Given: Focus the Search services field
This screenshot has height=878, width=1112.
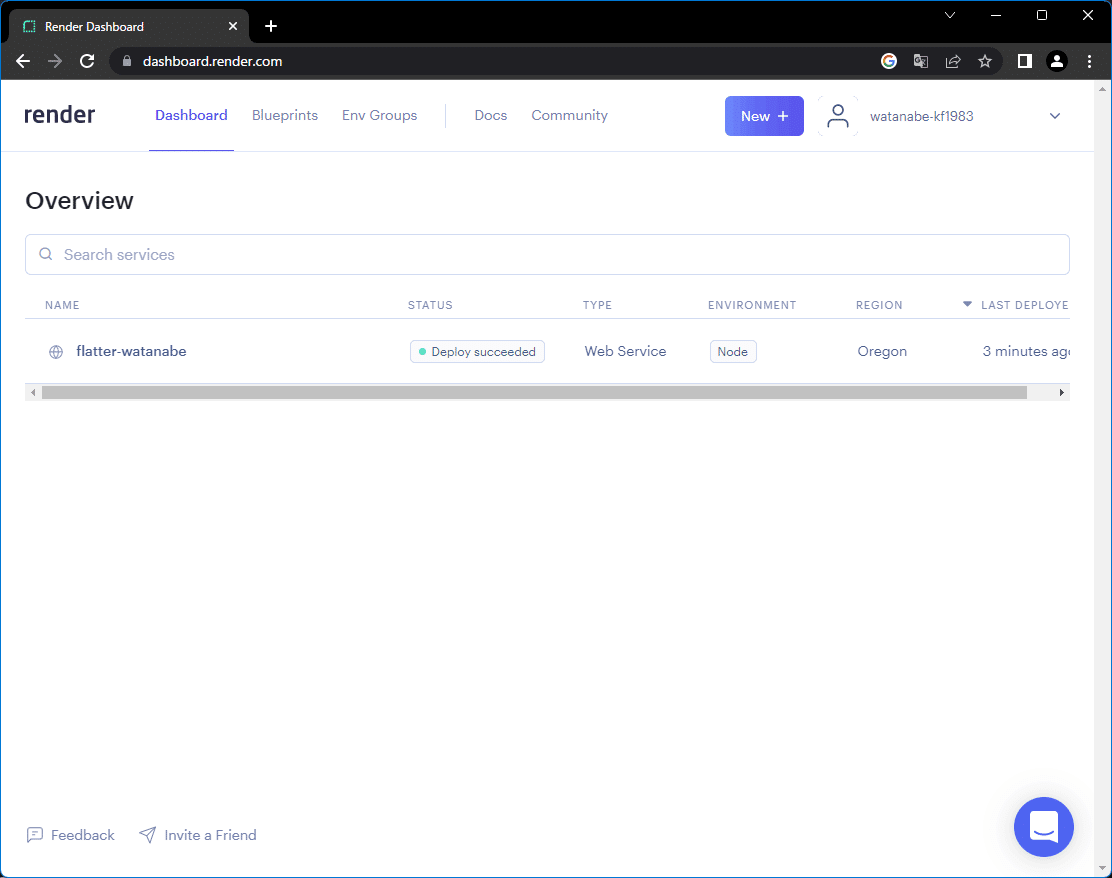Looking at the screenshot, I should click(547, 255).
